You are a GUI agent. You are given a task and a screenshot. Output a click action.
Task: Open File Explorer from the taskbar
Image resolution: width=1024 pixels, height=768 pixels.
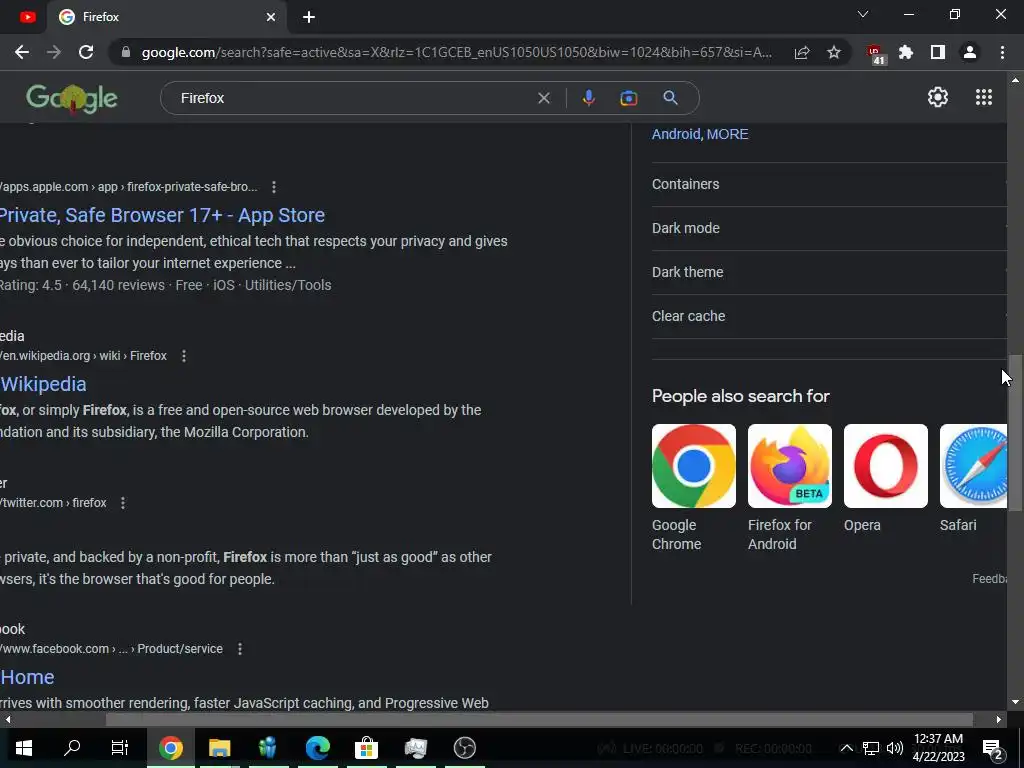point(219,748)
